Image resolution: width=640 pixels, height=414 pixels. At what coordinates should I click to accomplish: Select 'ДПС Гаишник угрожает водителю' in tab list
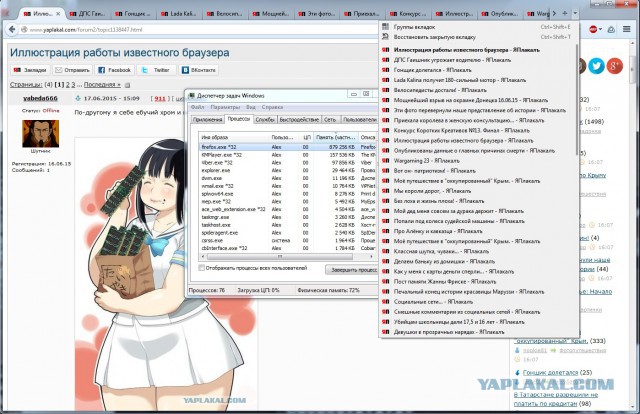[478, 60]
